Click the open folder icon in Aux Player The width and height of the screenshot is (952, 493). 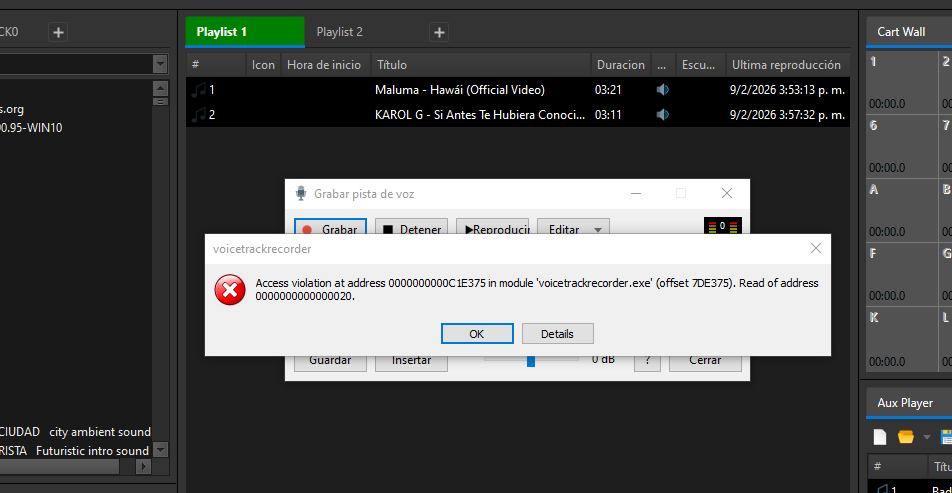point(906,437)
